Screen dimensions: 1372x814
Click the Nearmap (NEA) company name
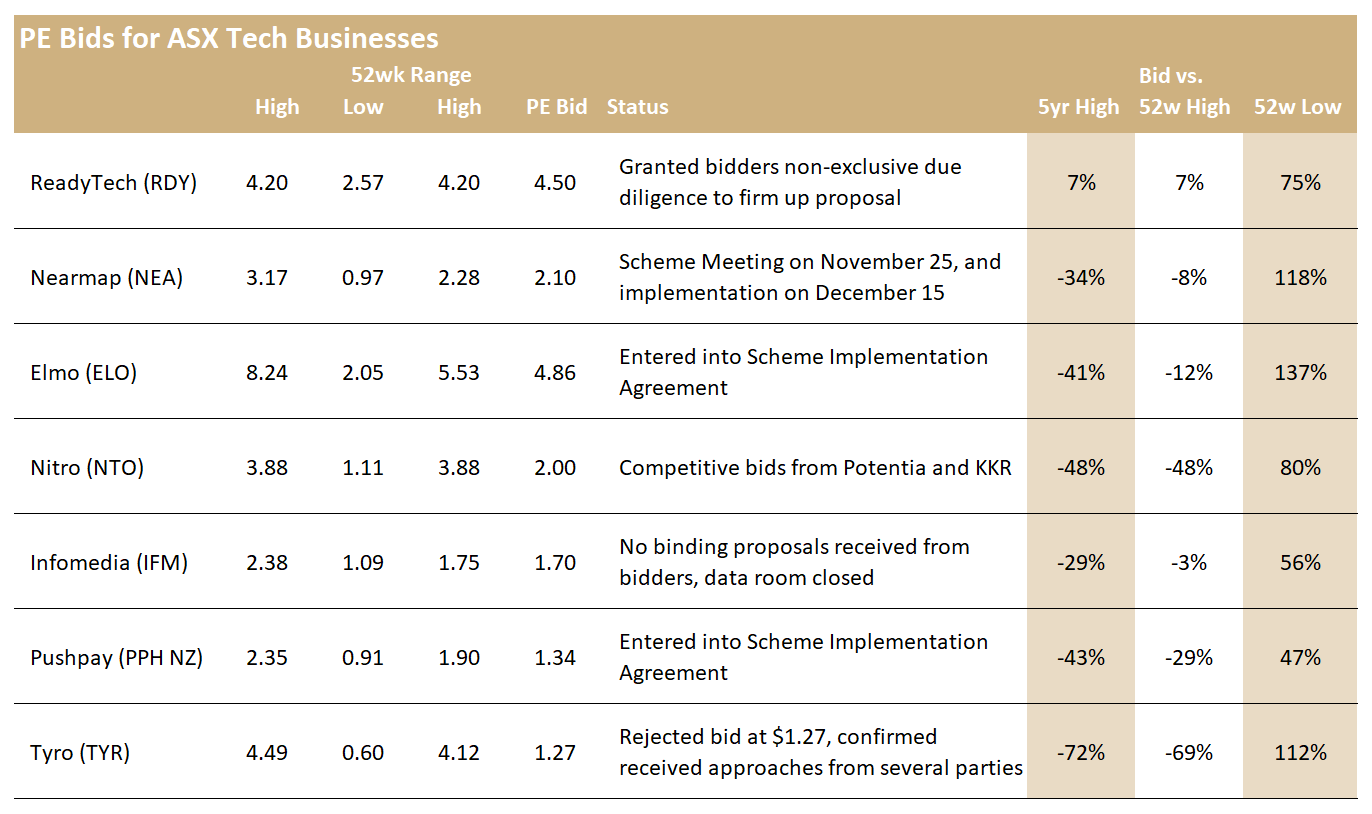[107, 278]
